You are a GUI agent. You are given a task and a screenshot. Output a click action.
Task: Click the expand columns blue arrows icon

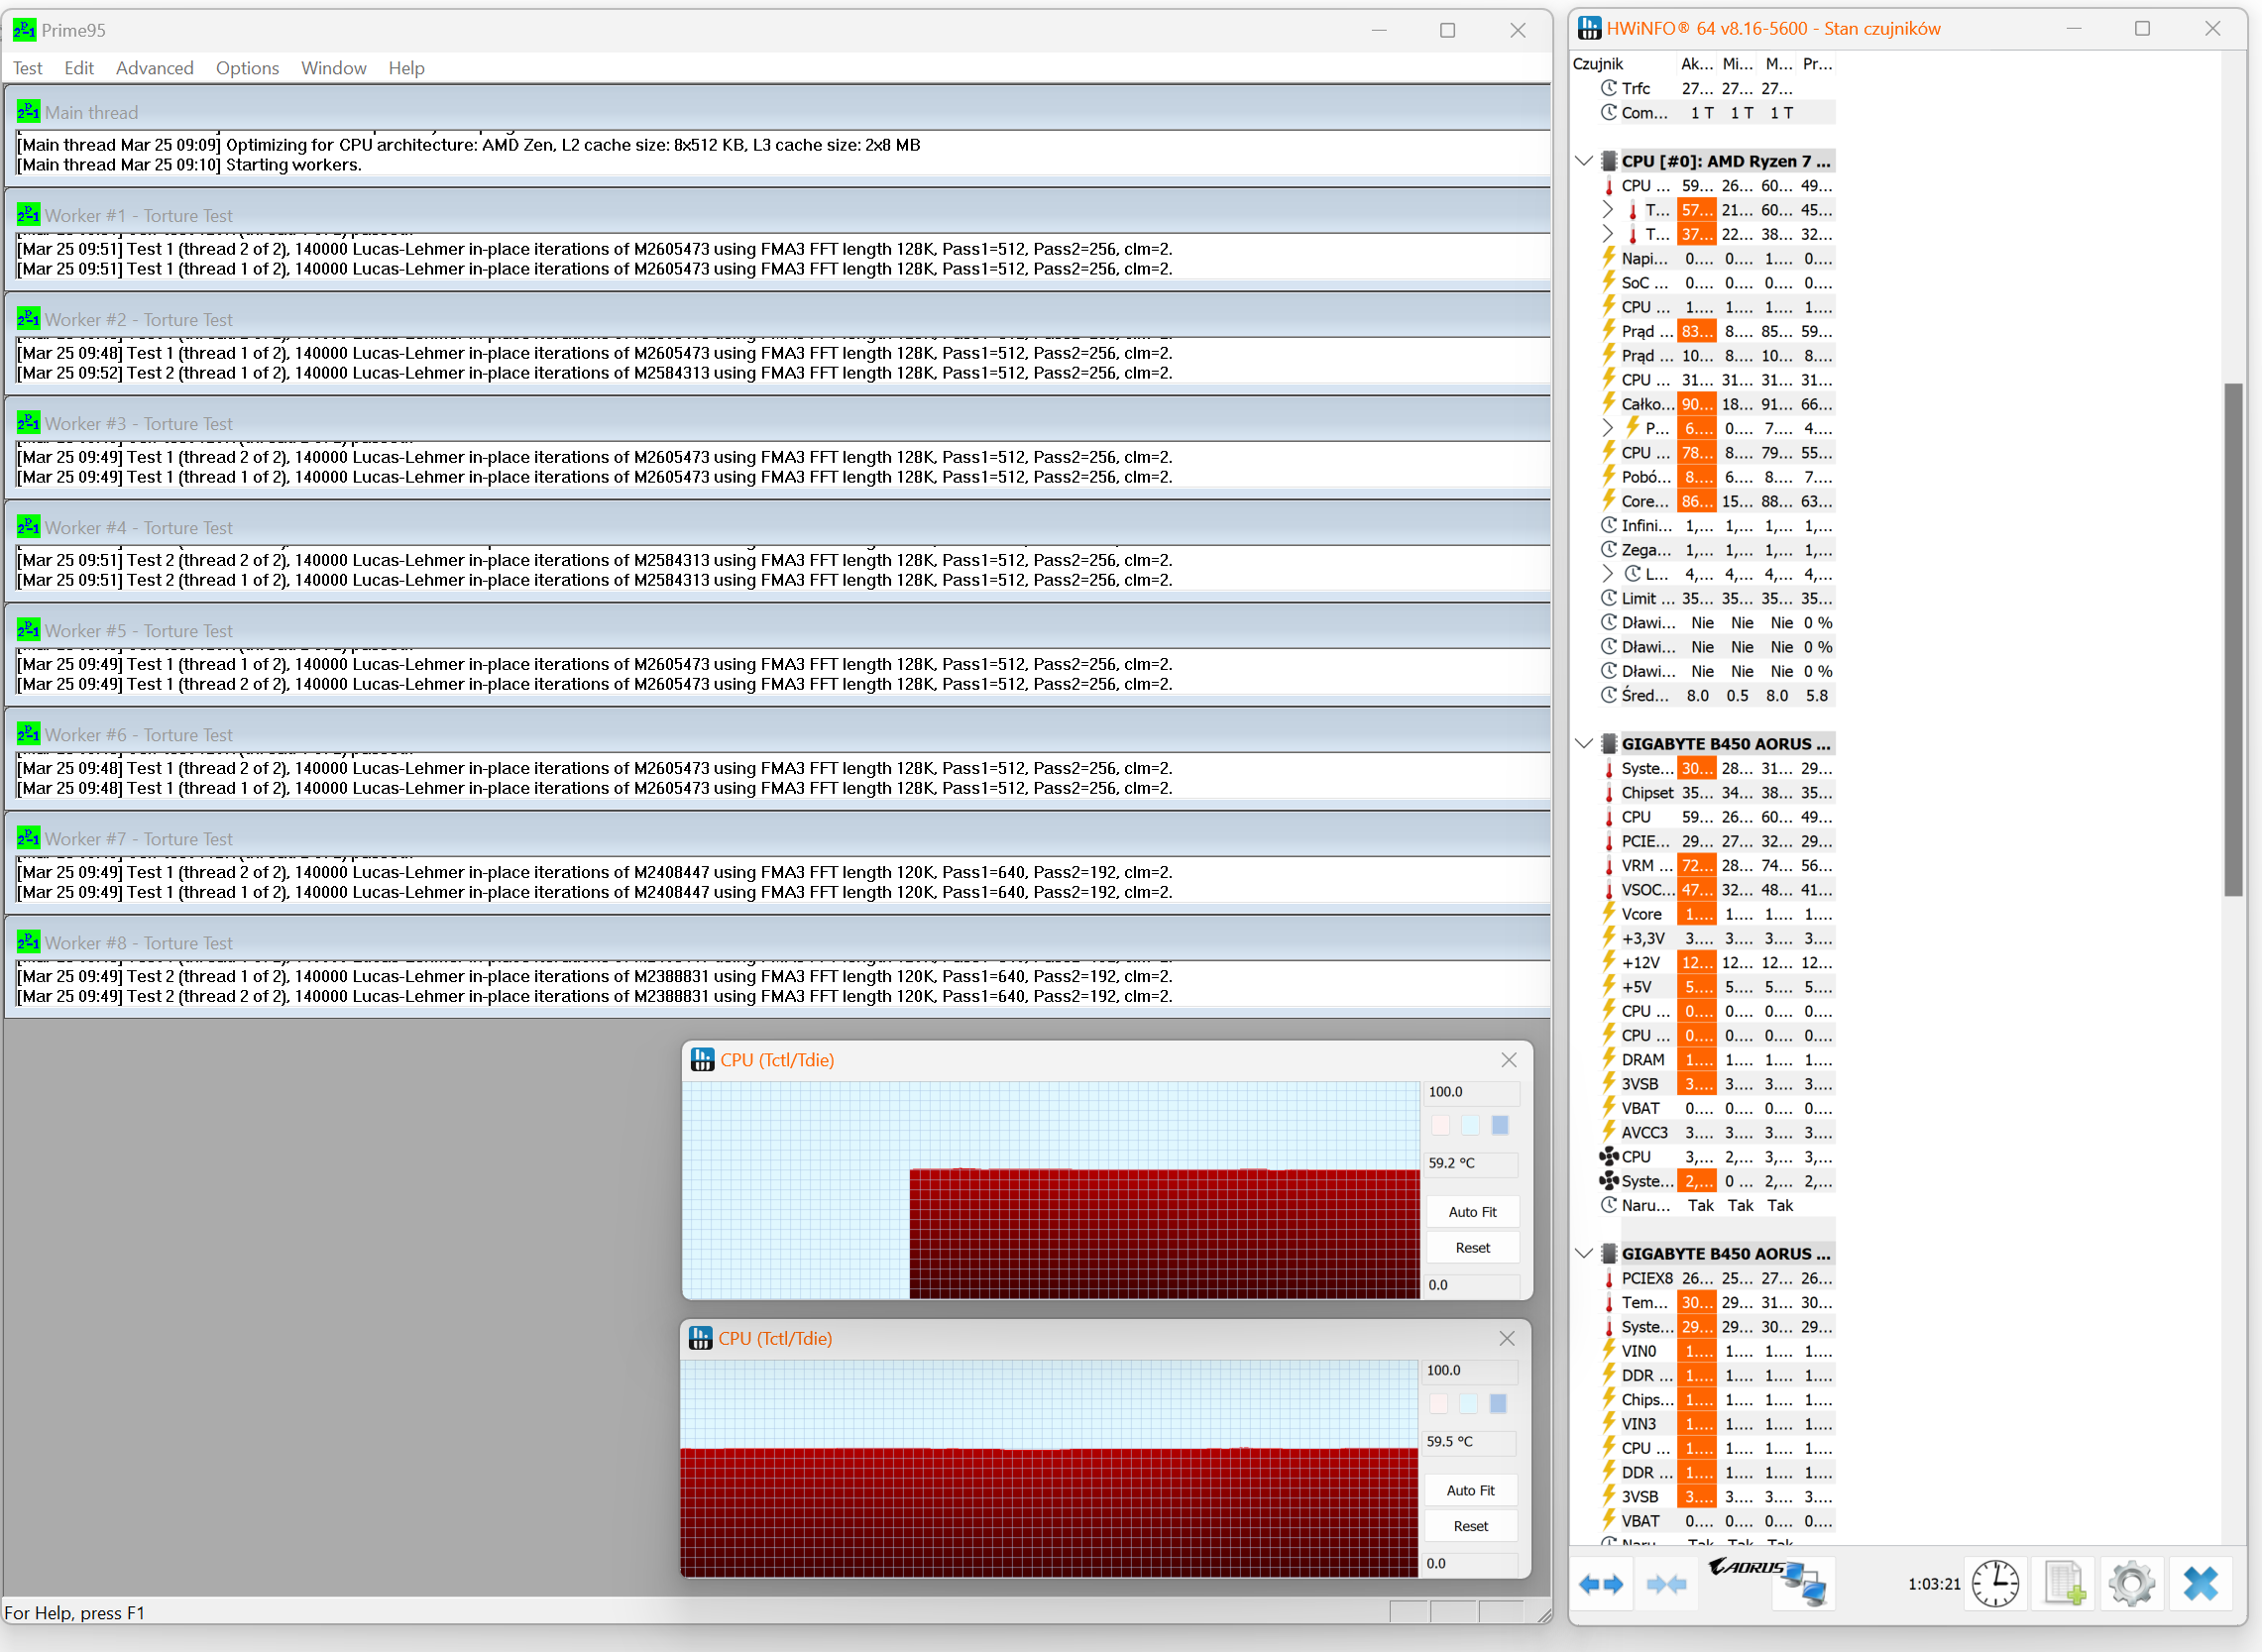pos(1600,1584)
